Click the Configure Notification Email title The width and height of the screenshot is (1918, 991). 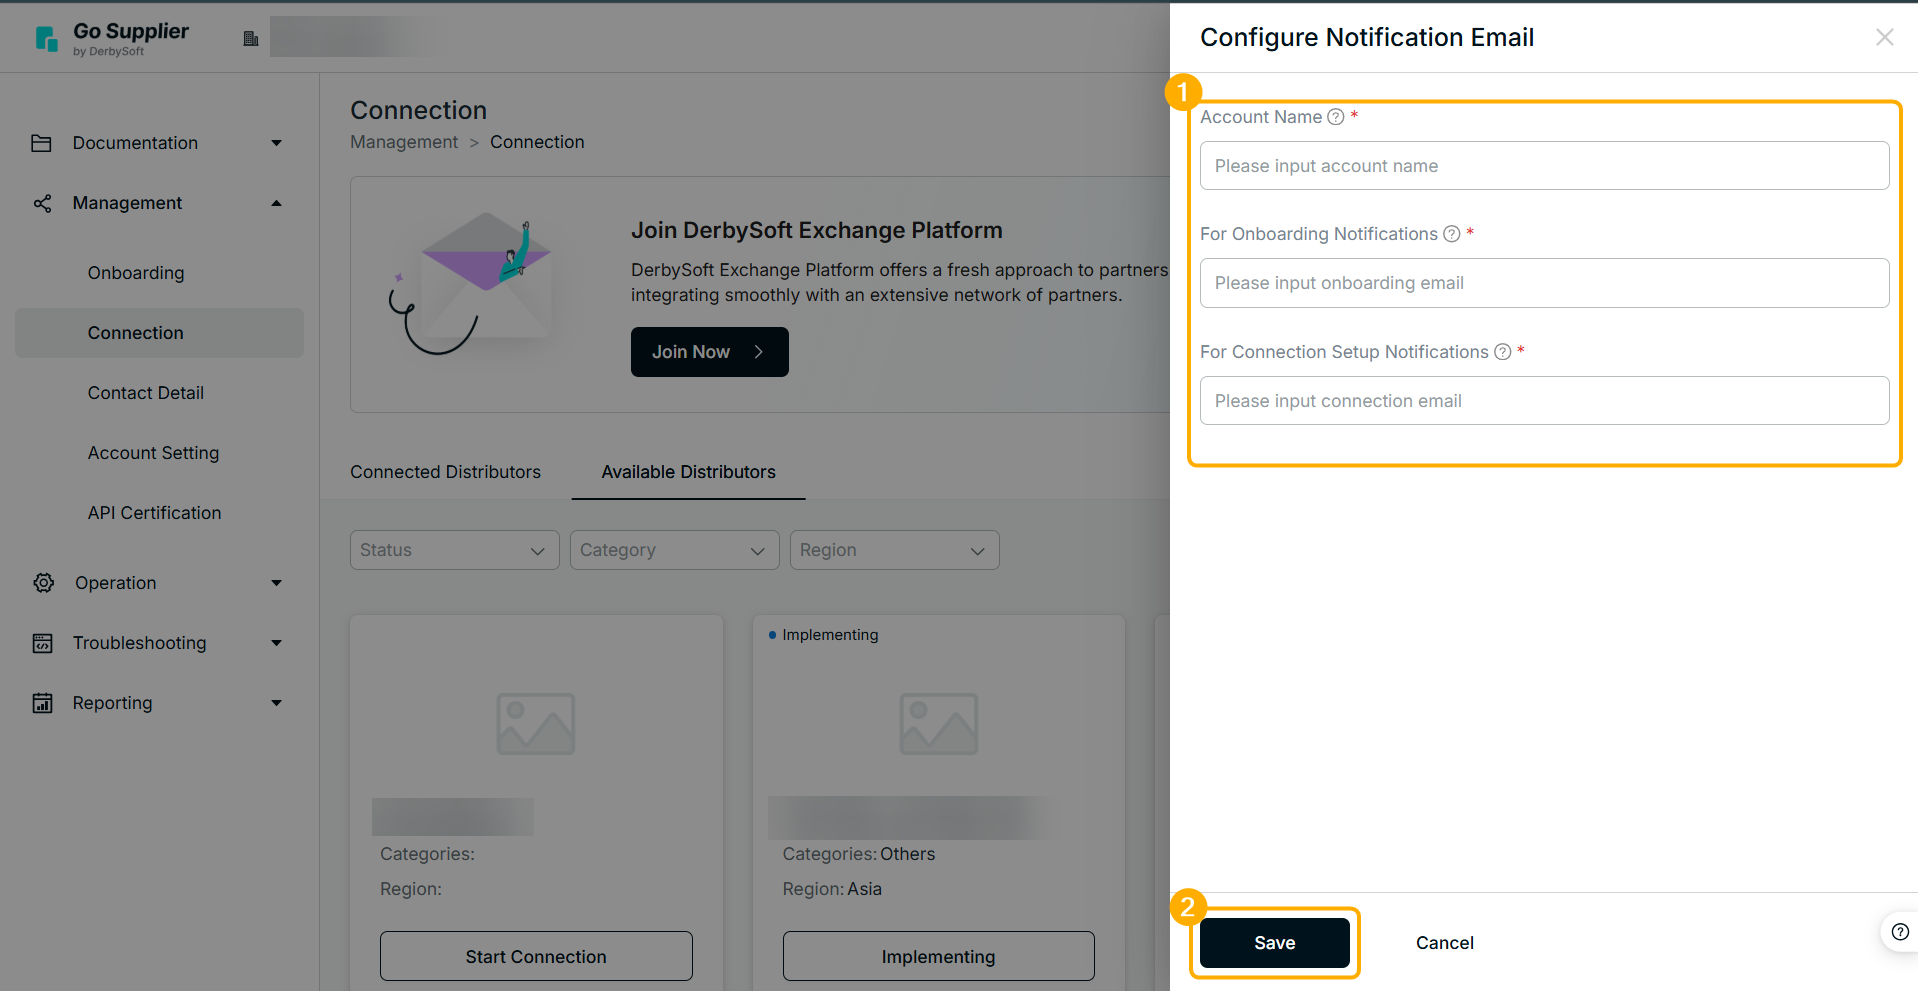(x=1366, y=37)
